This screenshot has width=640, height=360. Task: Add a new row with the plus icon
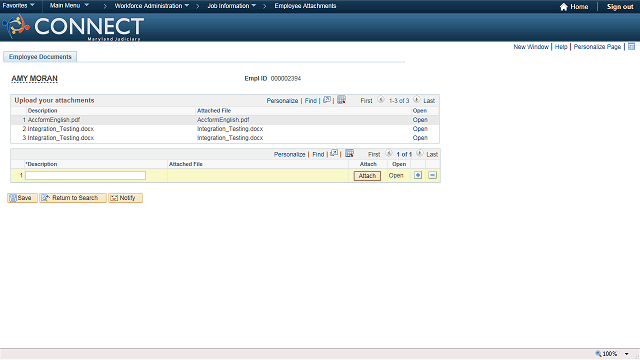418,175
